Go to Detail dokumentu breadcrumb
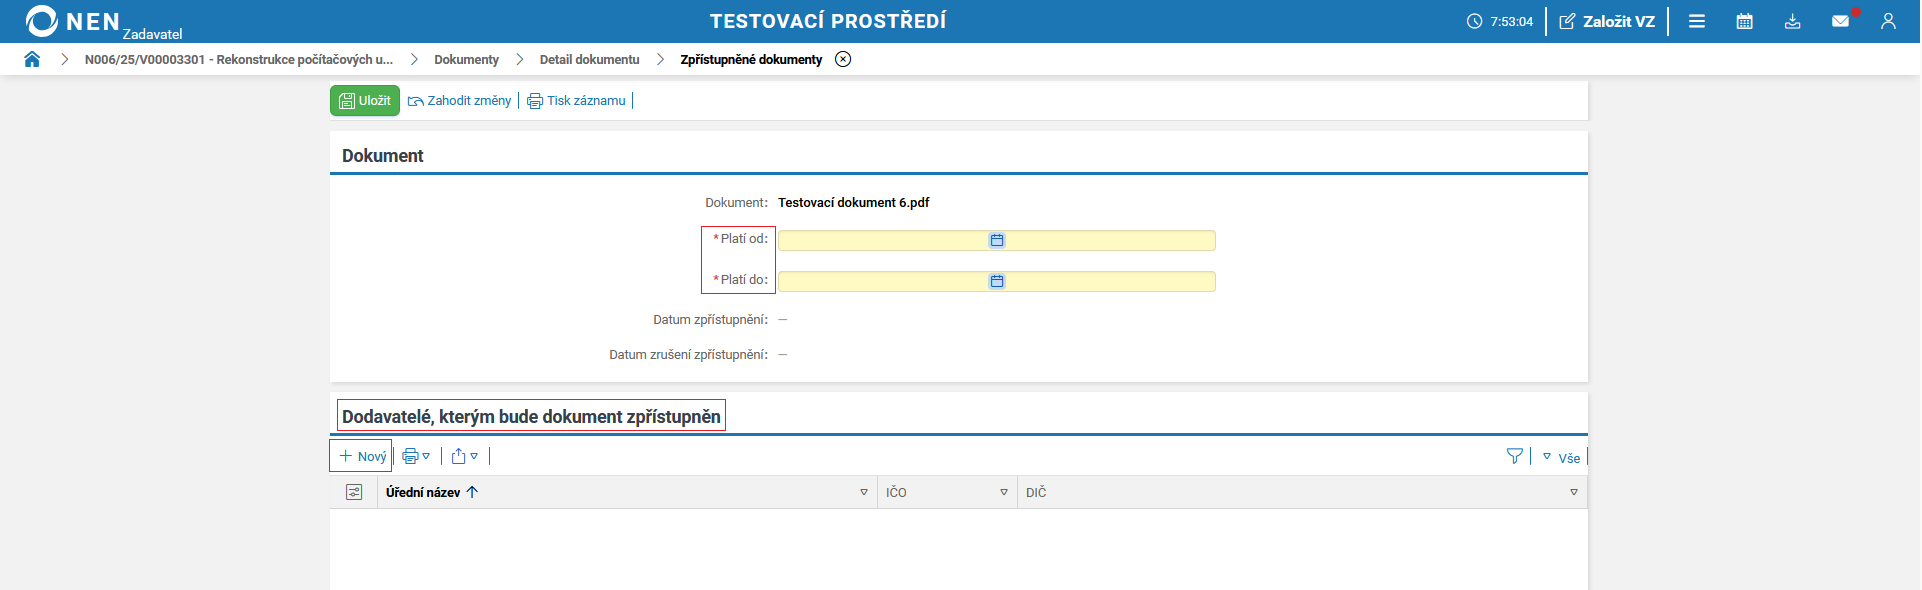 click(589, 59)
